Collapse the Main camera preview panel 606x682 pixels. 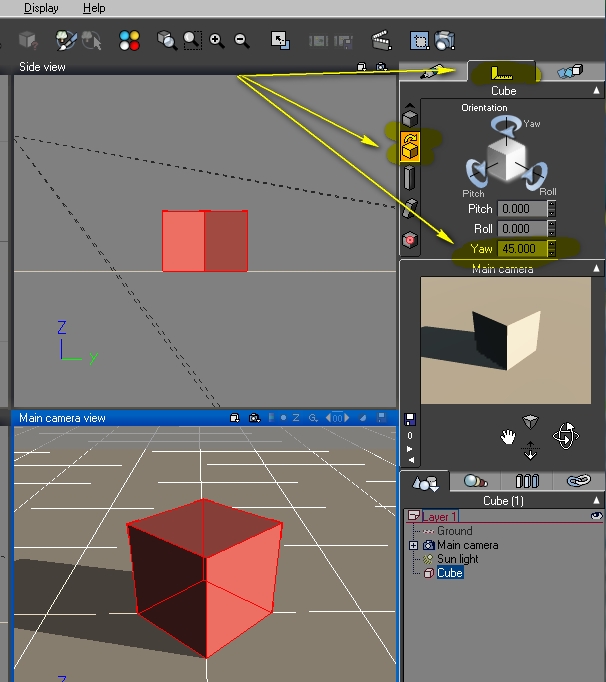click(597, 268)
